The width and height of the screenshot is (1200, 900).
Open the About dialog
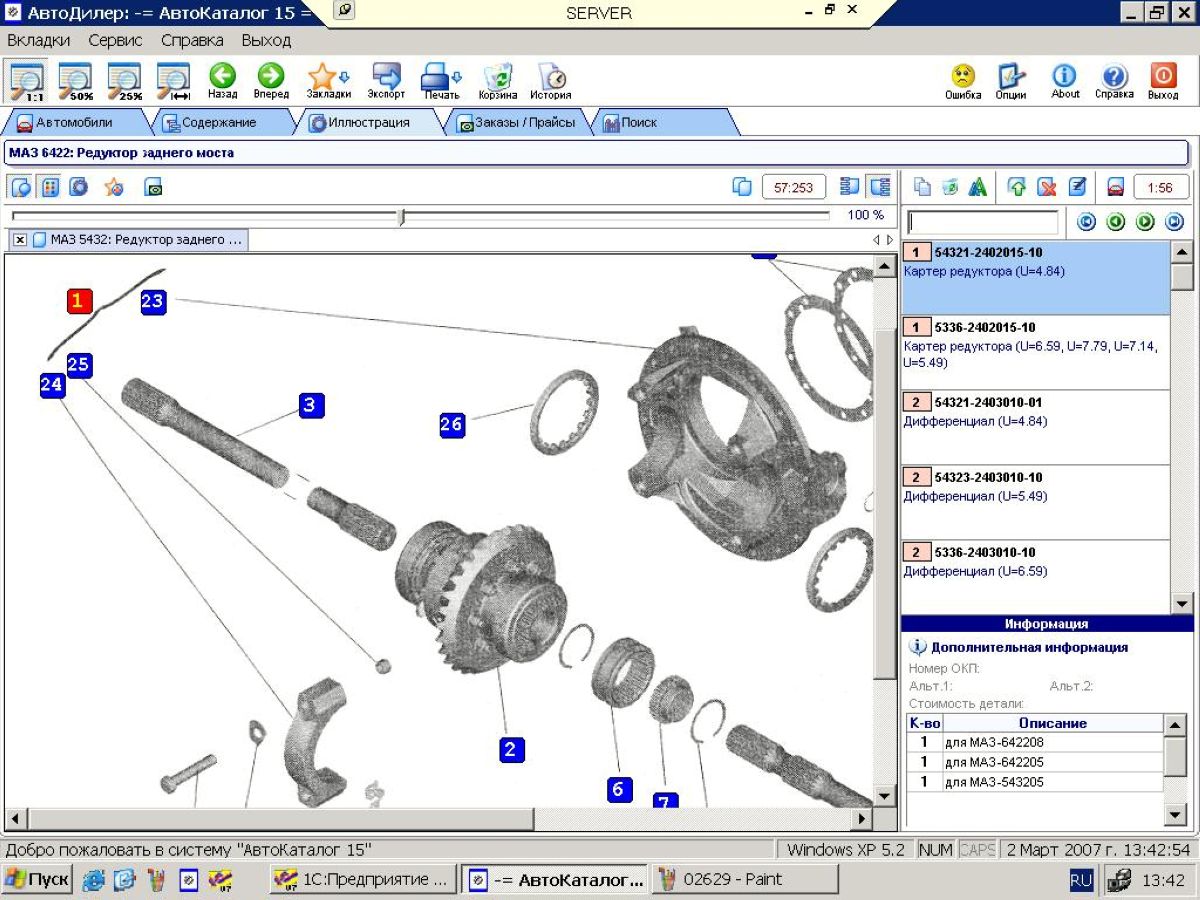click(1065, 82)
